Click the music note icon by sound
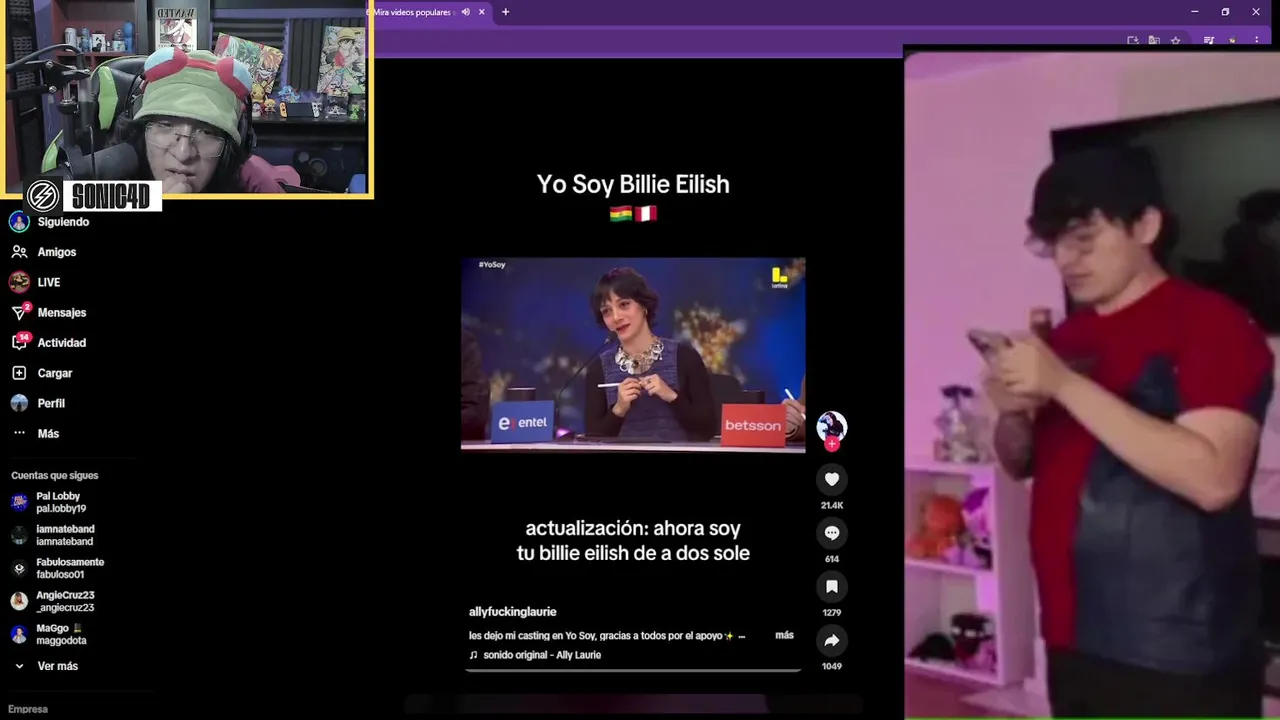This screenshot has height=720, width=1280. point(473,655)
